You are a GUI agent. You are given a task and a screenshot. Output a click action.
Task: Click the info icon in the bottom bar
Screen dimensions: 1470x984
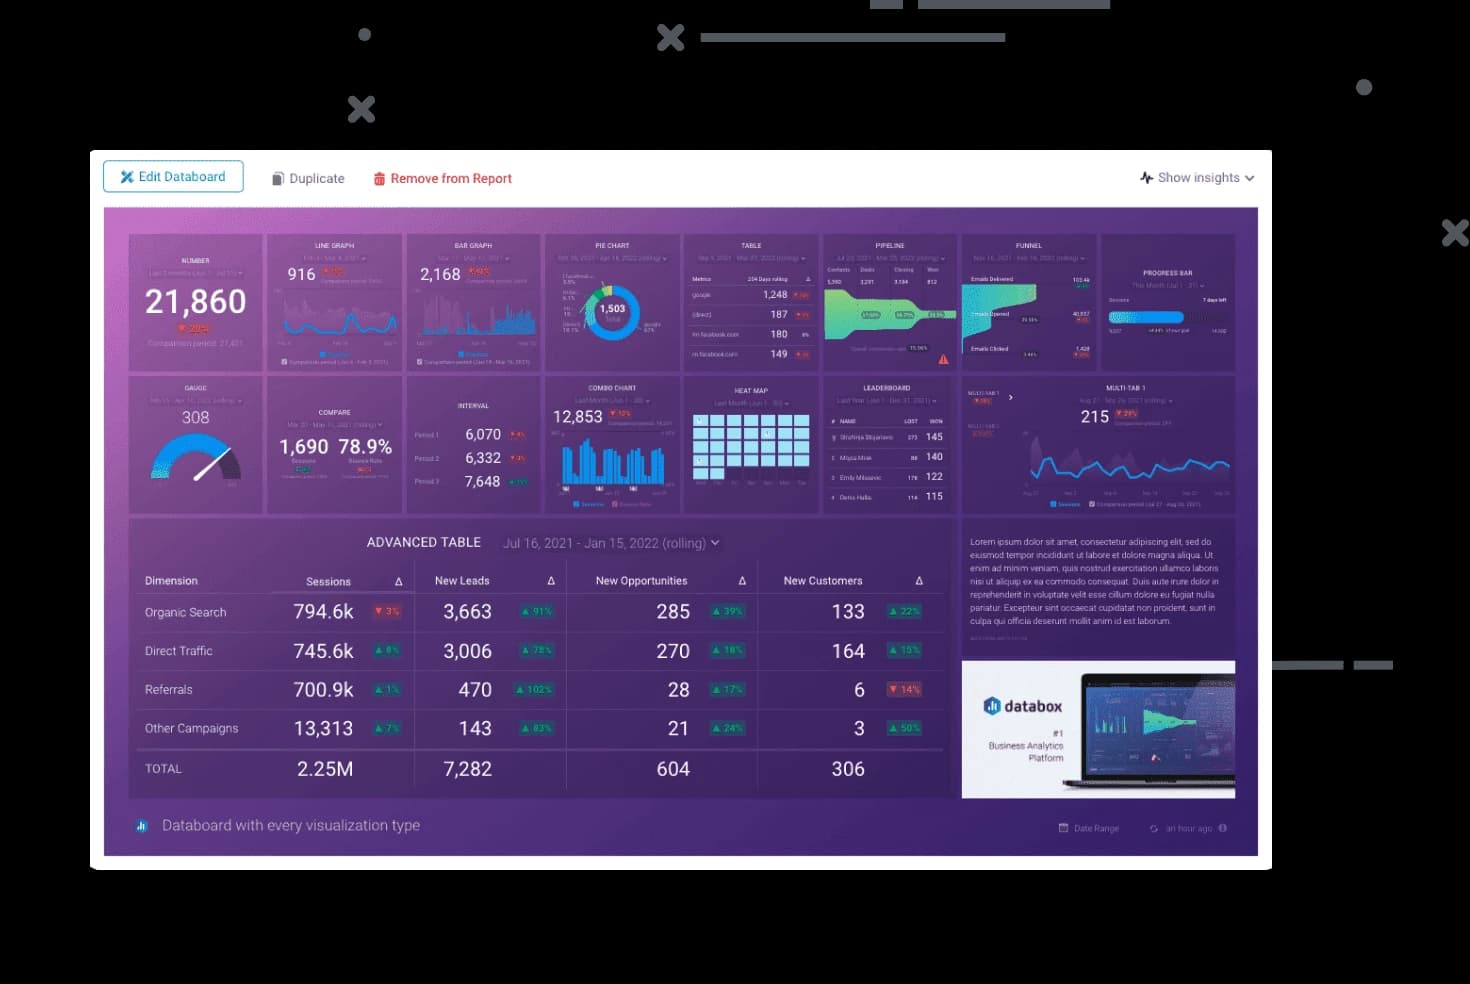pos(1223,828)
